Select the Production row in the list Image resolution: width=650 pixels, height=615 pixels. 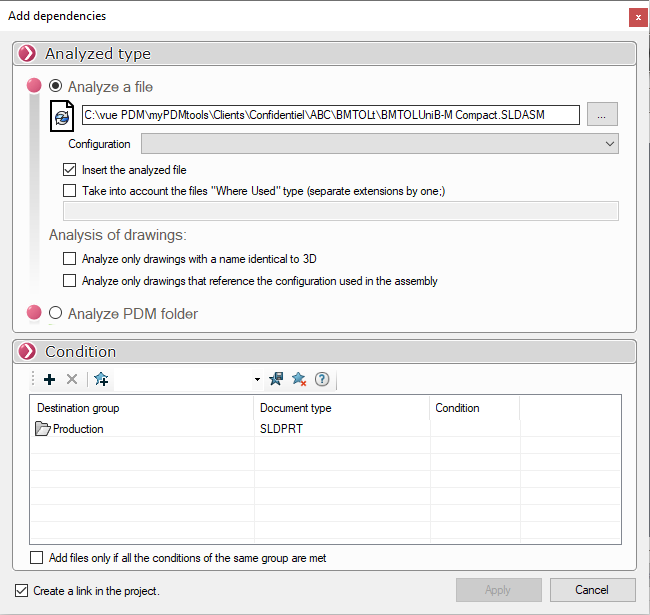pos(78,429)
